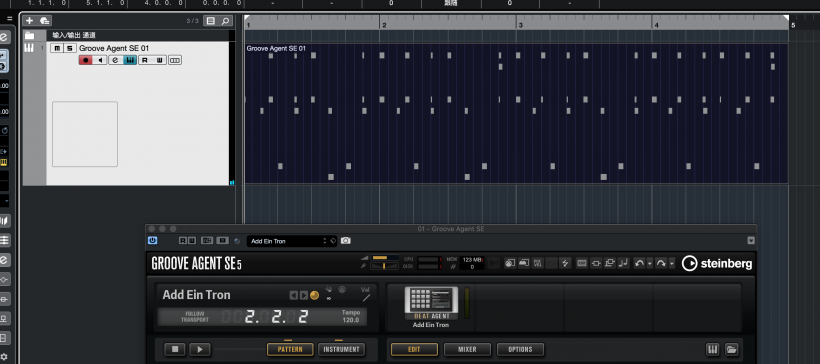
Task: Click the yellow keyboard icon in left sidebar
Action: coord(4,162)
